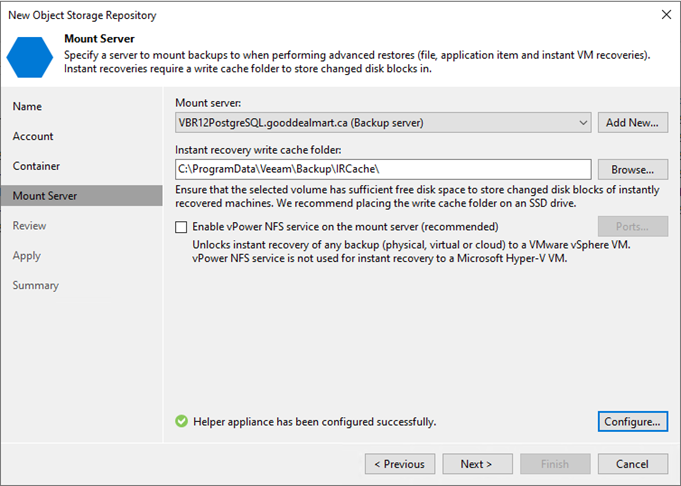Click the Apply step in sidebar

[26, 256]
